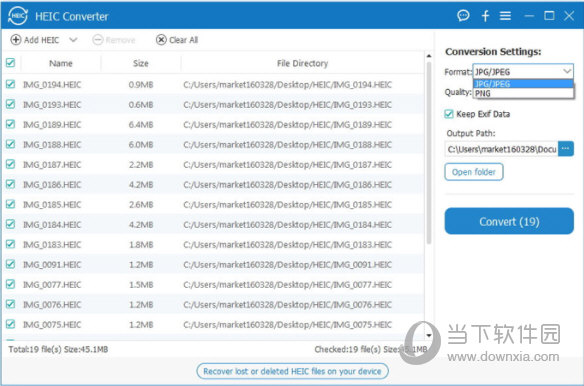Image resolution: width=584 pixels, height=386 pixels.
Task: Select file name IMG_0189.HEIC
Action: (x=52, y=124)
